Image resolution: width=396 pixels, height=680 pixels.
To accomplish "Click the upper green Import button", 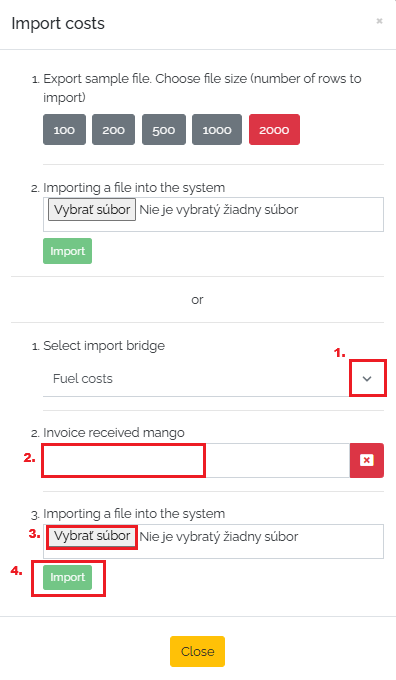I will coord(67,251).
